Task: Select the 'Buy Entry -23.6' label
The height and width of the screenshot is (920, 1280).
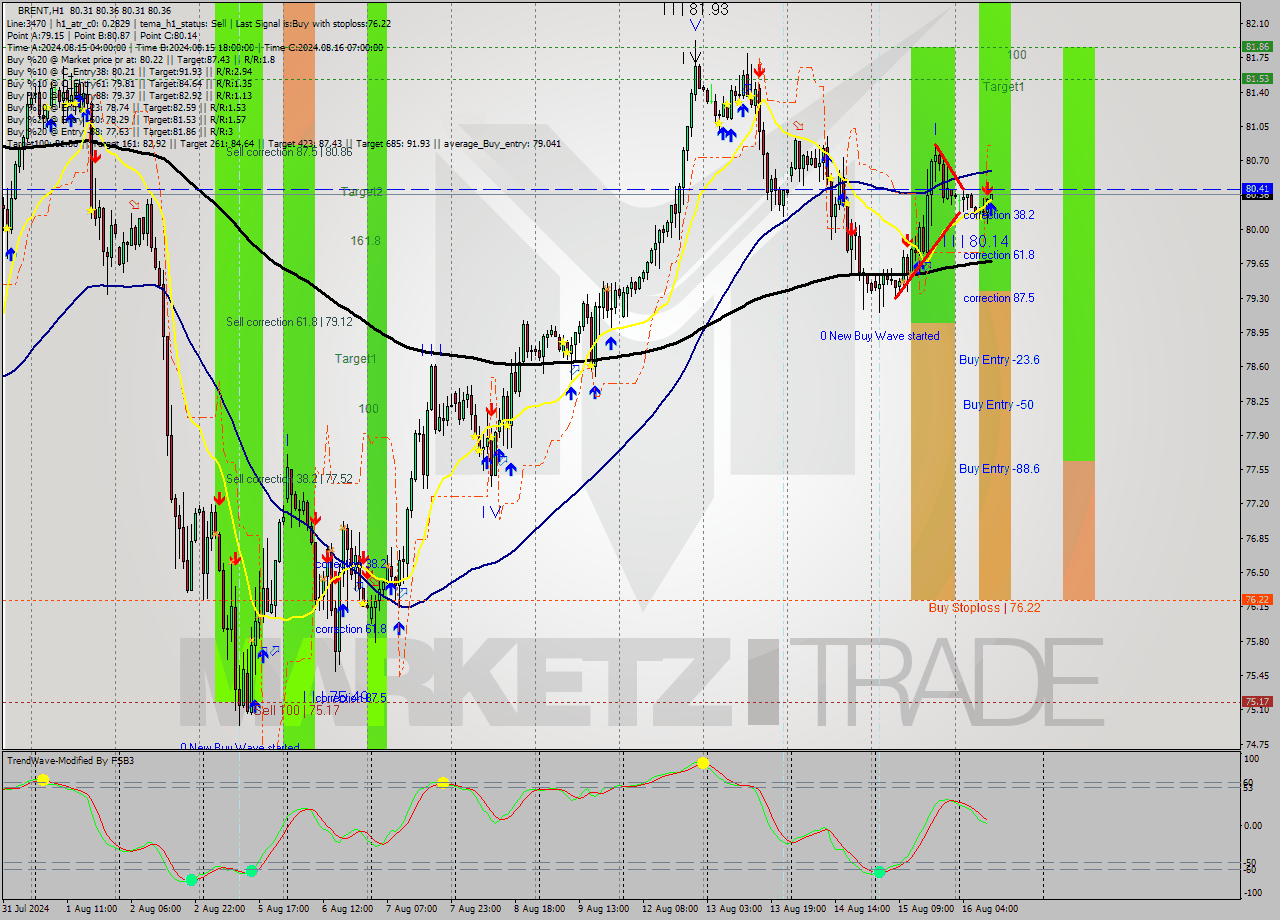Action: [999, 359]
